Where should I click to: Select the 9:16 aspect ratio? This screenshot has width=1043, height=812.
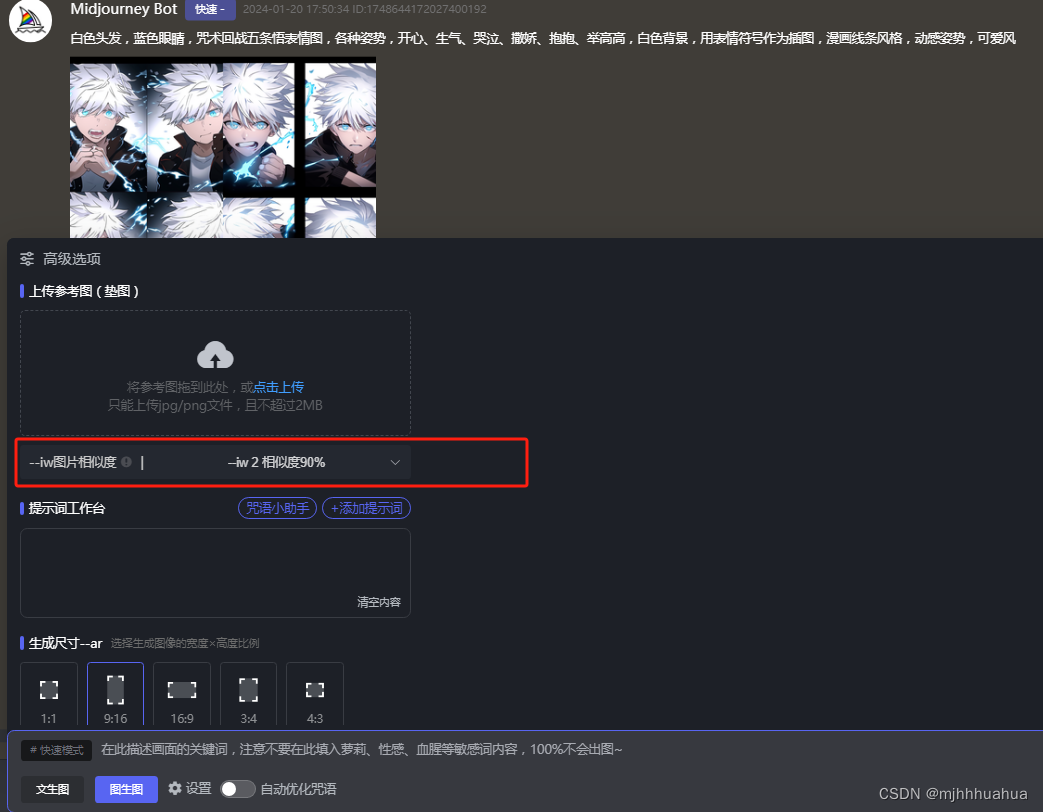tap(115, 693)
